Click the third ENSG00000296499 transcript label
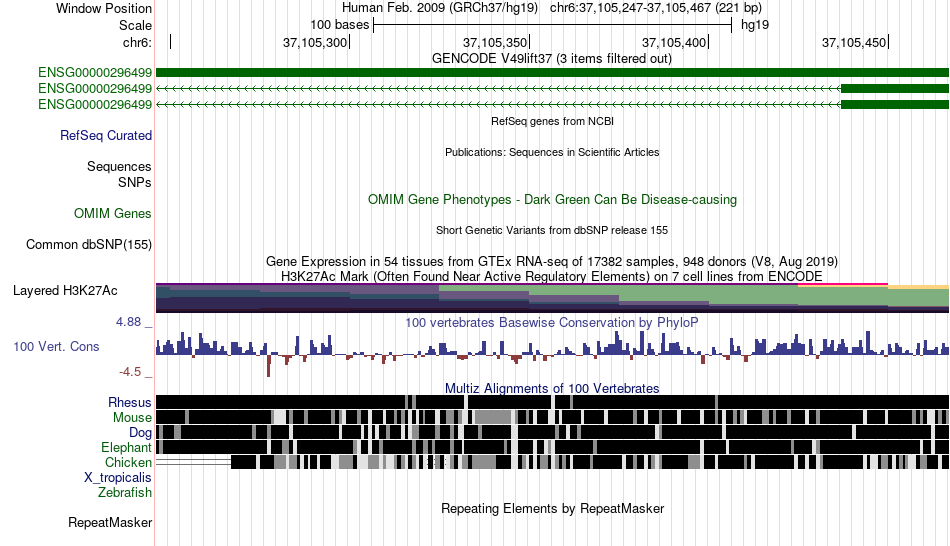Screen dimensions: 950x546 coord(95,104)
